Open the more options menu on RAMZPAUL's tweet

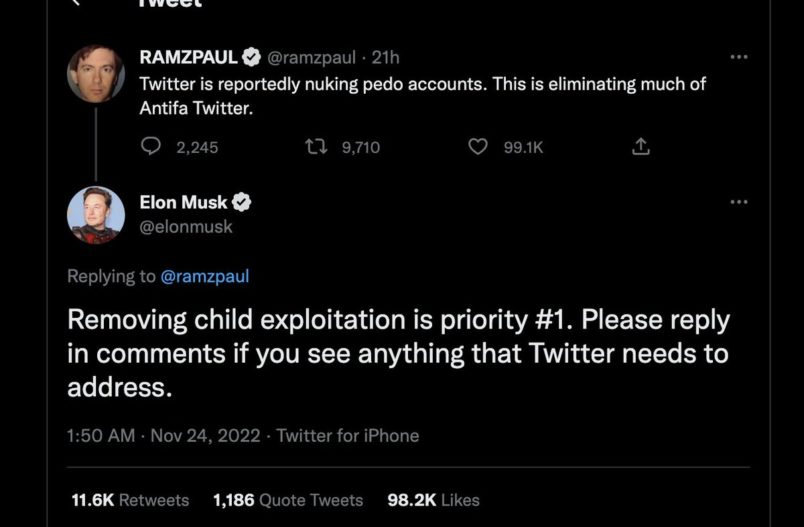point(739,57)
